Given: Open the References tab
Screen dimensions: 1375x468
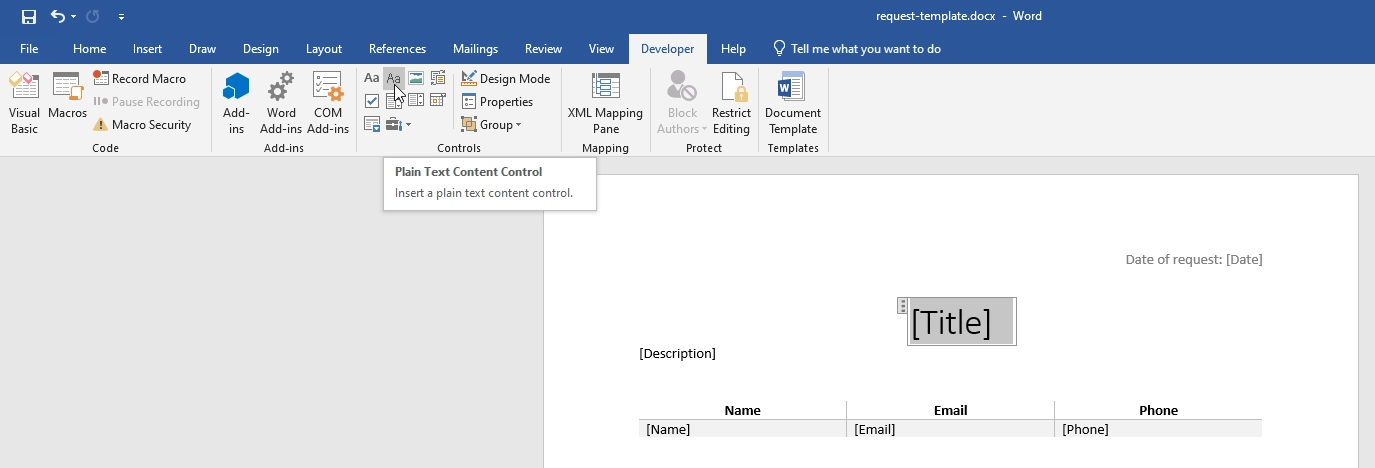Looking at the screenshot, I should (397, 49).
